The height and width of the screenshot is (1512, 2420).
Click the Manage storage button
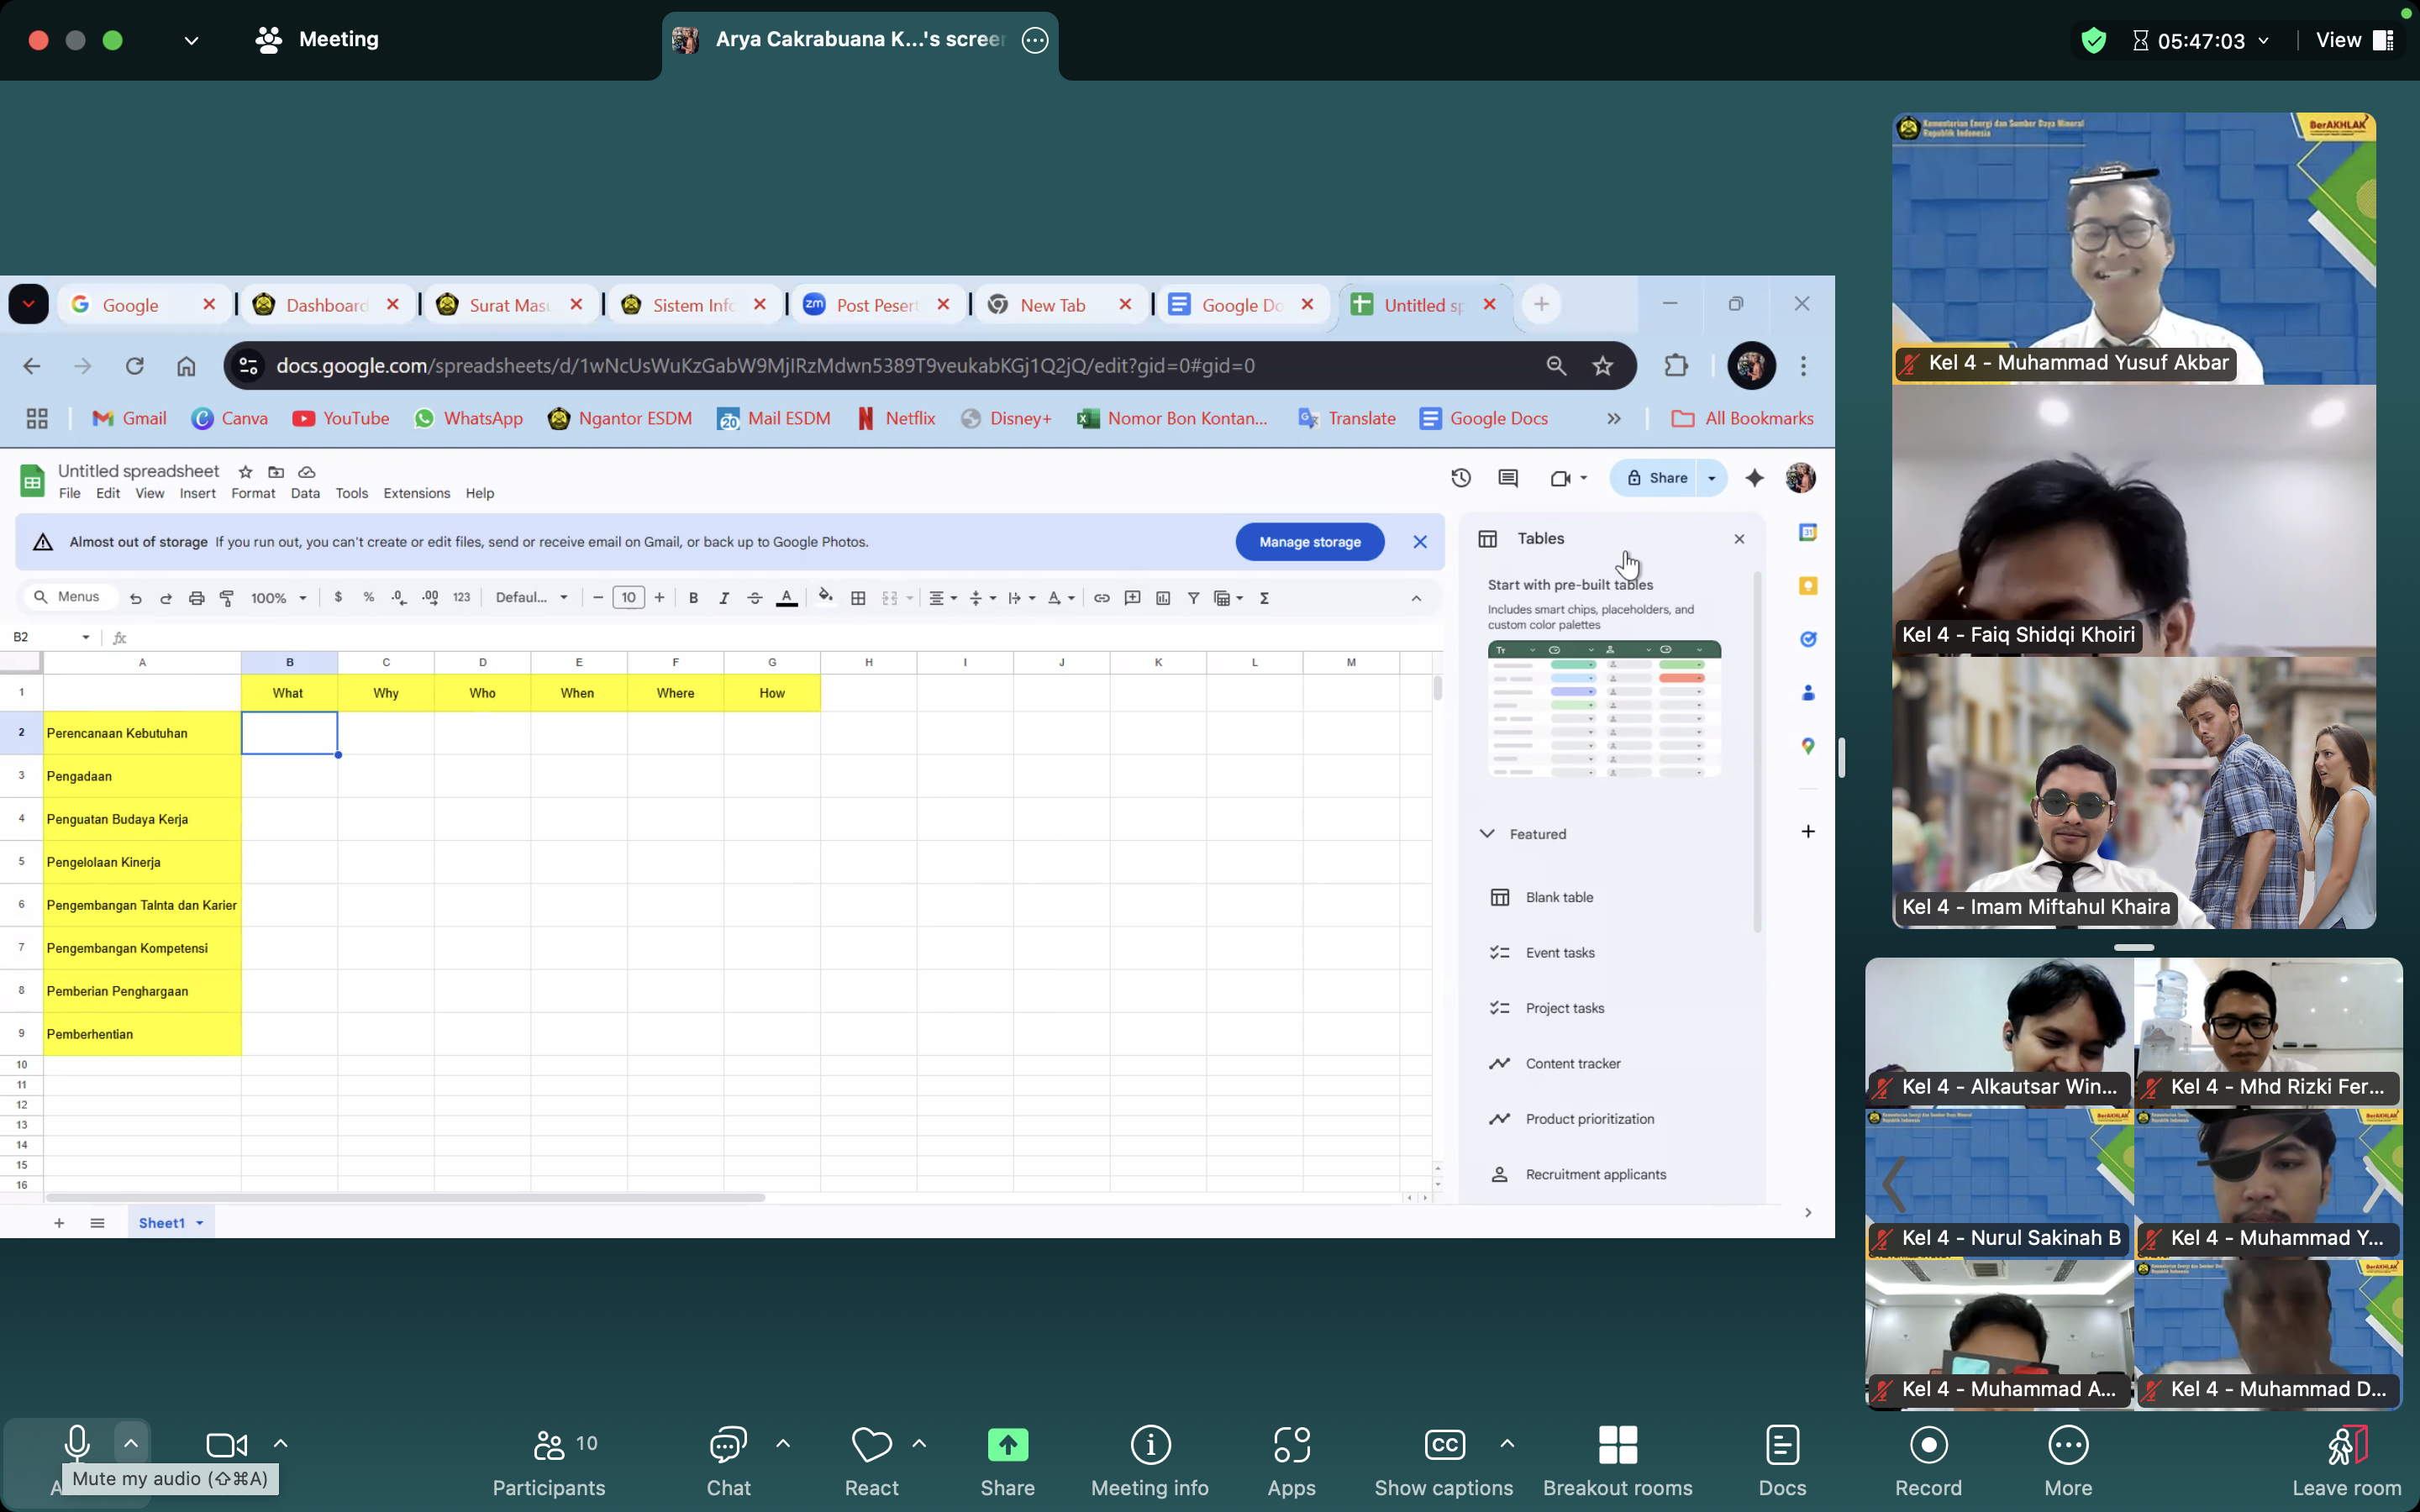click(x=1309, y=541)
